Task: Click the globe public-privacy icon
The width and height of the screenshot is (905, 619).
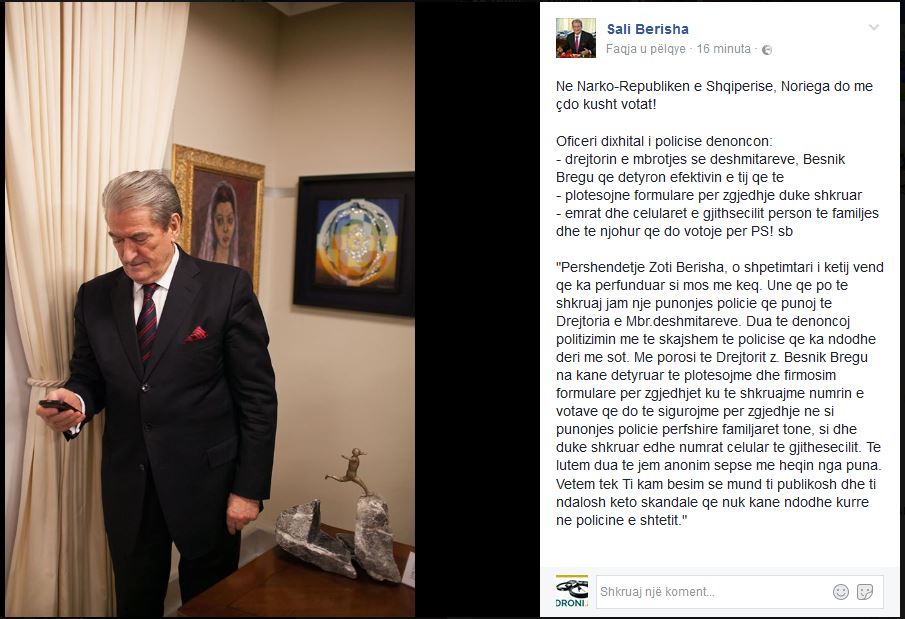Action: 767,50
